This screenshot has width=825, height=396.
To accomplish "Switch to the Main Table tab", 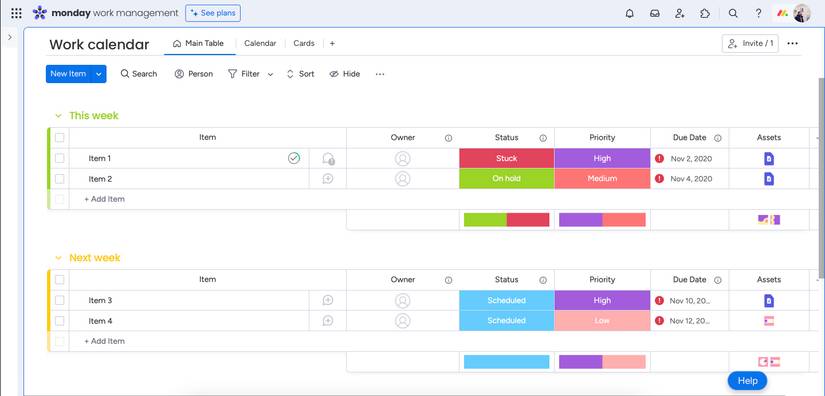I will click(x=198, y=44).
